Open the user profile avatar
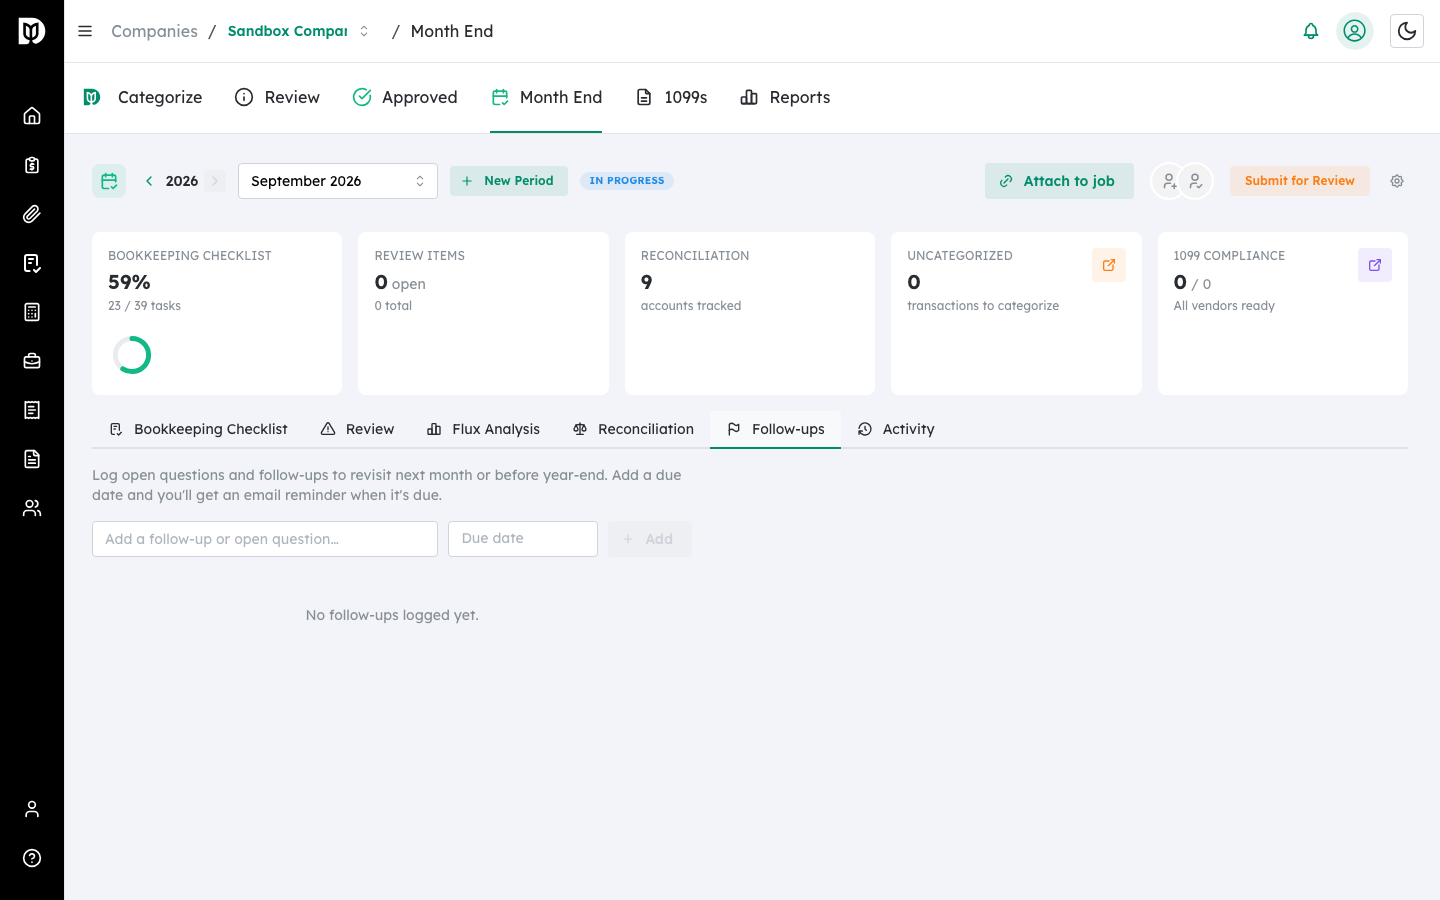Screen dimensions: 1440x900 [1354, 31]
